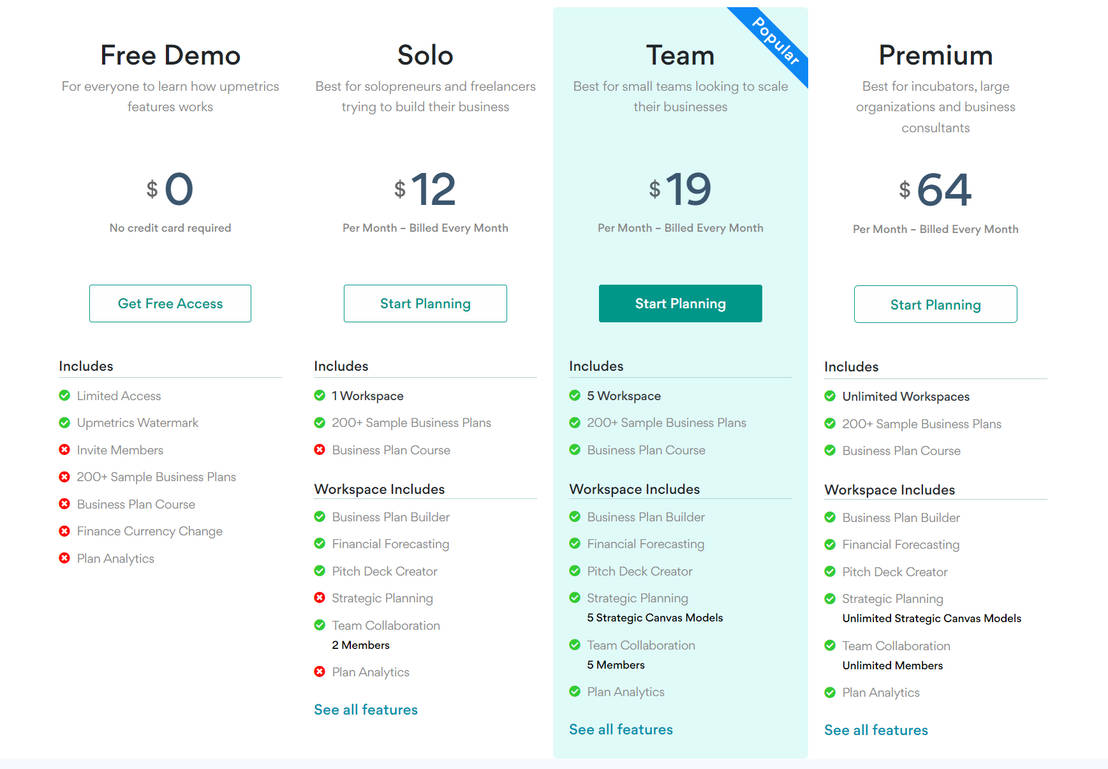Click Premium "Business Plan Builder" text
1108x769 pixels.
pyautogui.click(x=901, y=517)
